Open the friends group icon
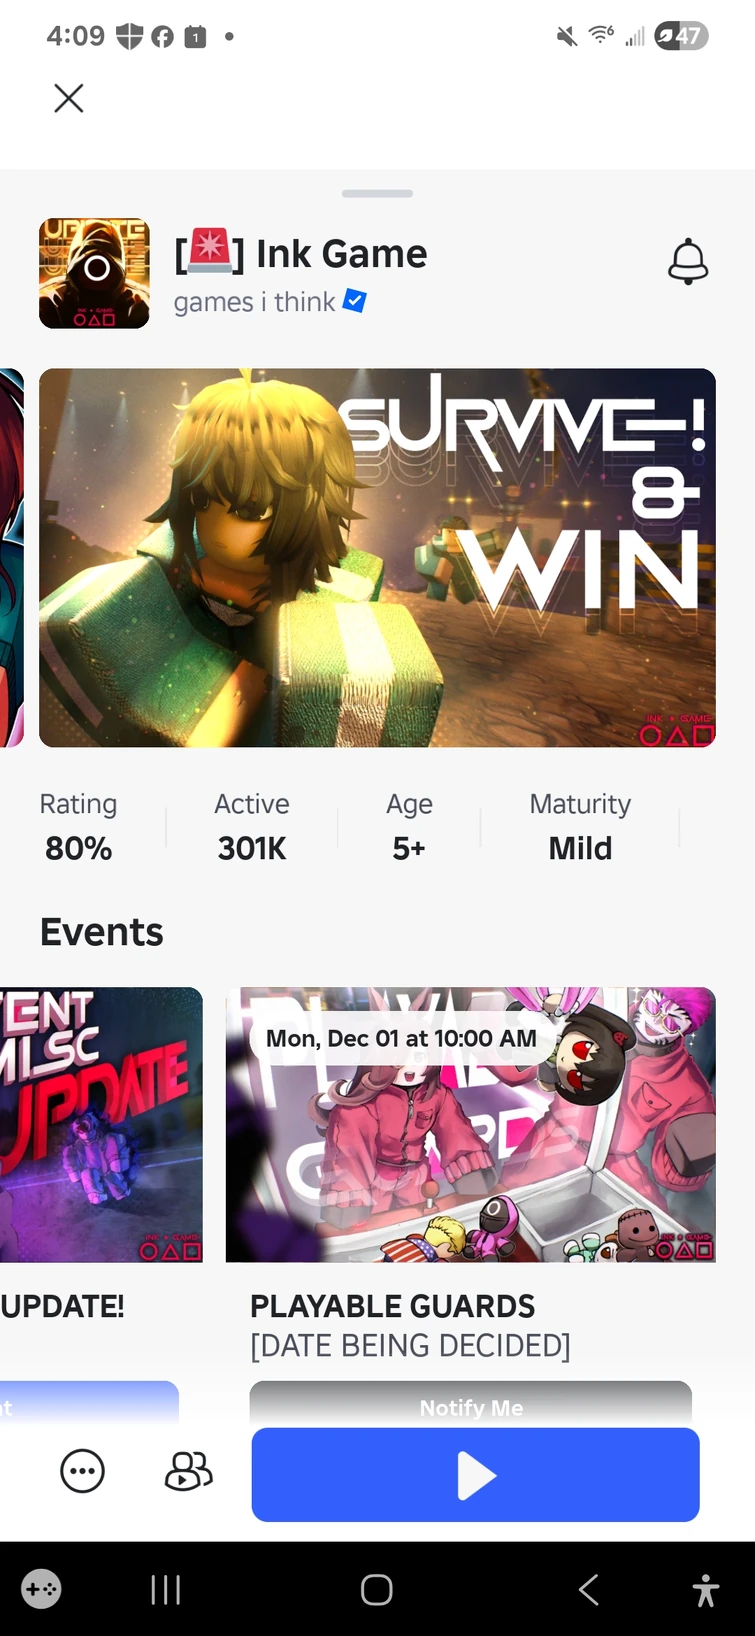The image size is (755, 1636). (x=188, y=1471)
